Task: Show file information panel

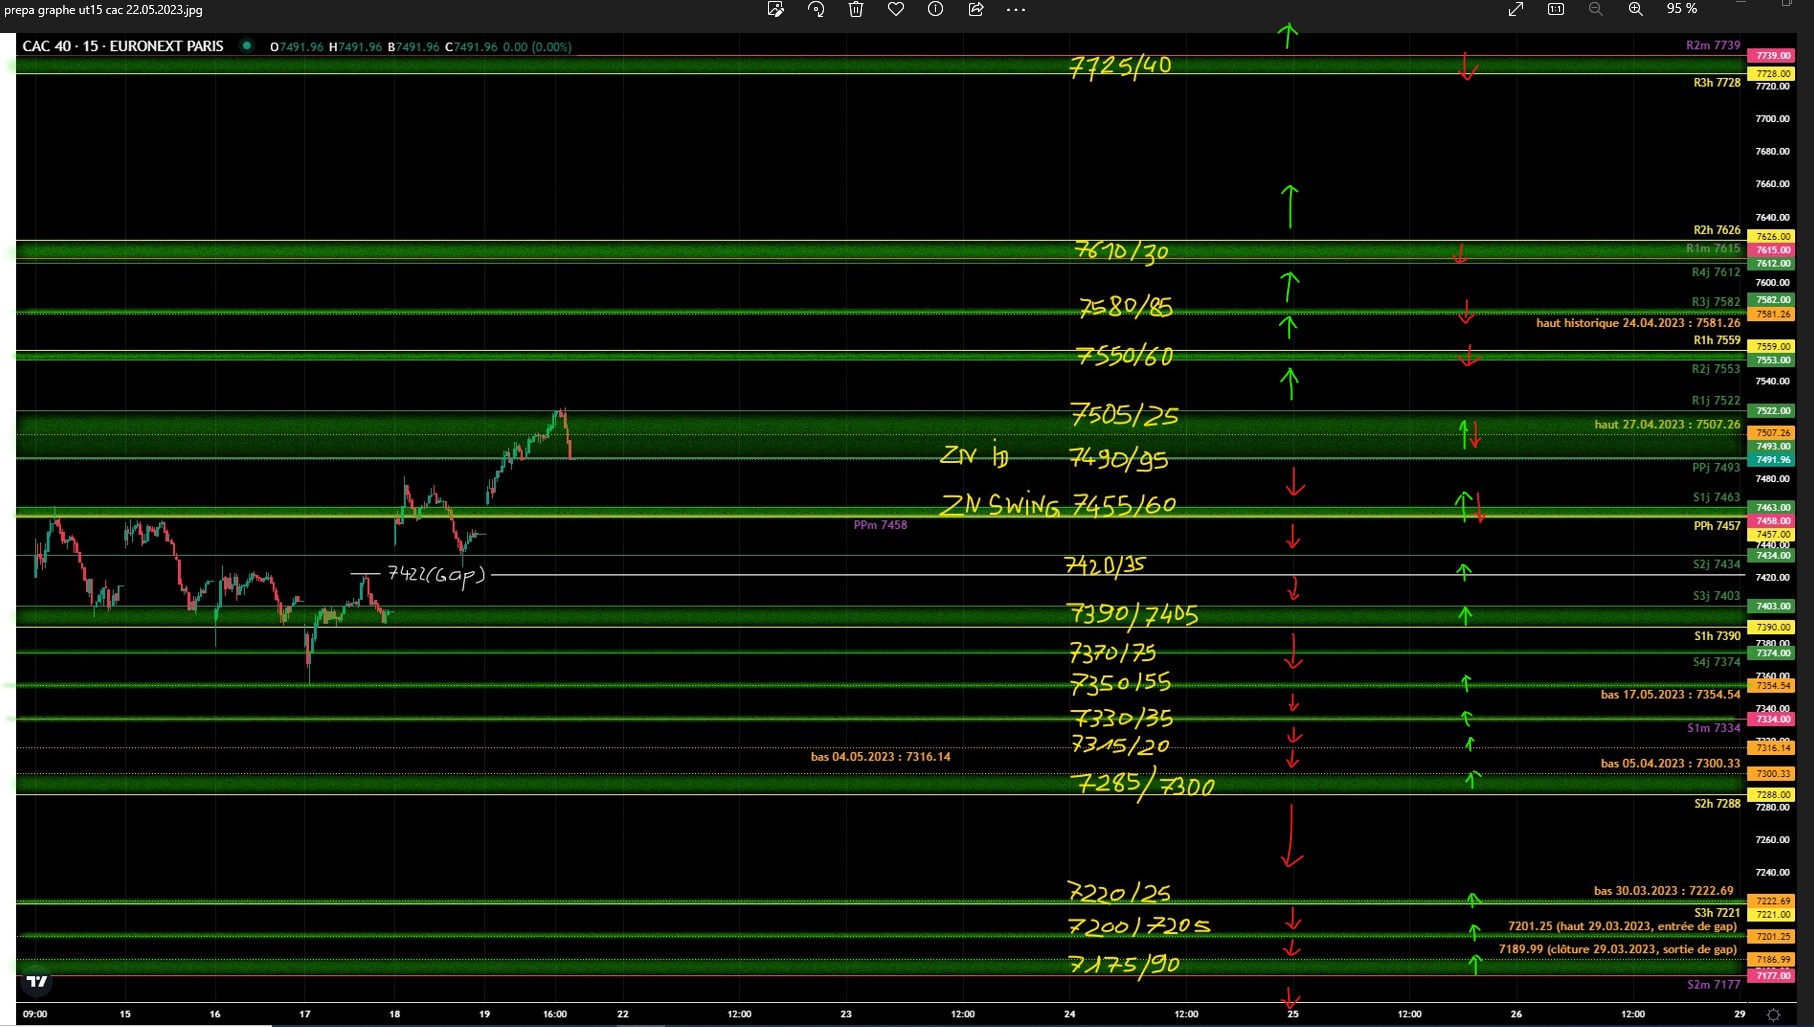Action: 935,9
